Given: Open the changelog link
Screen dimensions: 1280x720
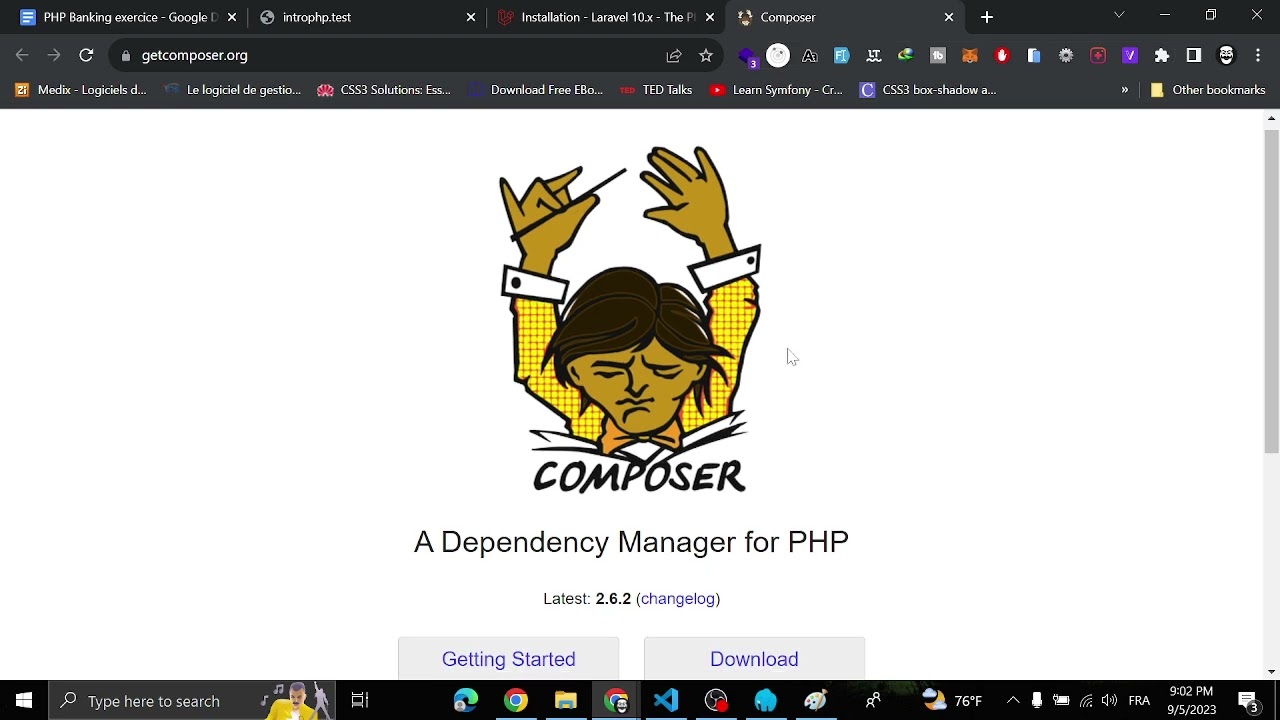Looking at the screenshot, I should (x=678, y=599).
